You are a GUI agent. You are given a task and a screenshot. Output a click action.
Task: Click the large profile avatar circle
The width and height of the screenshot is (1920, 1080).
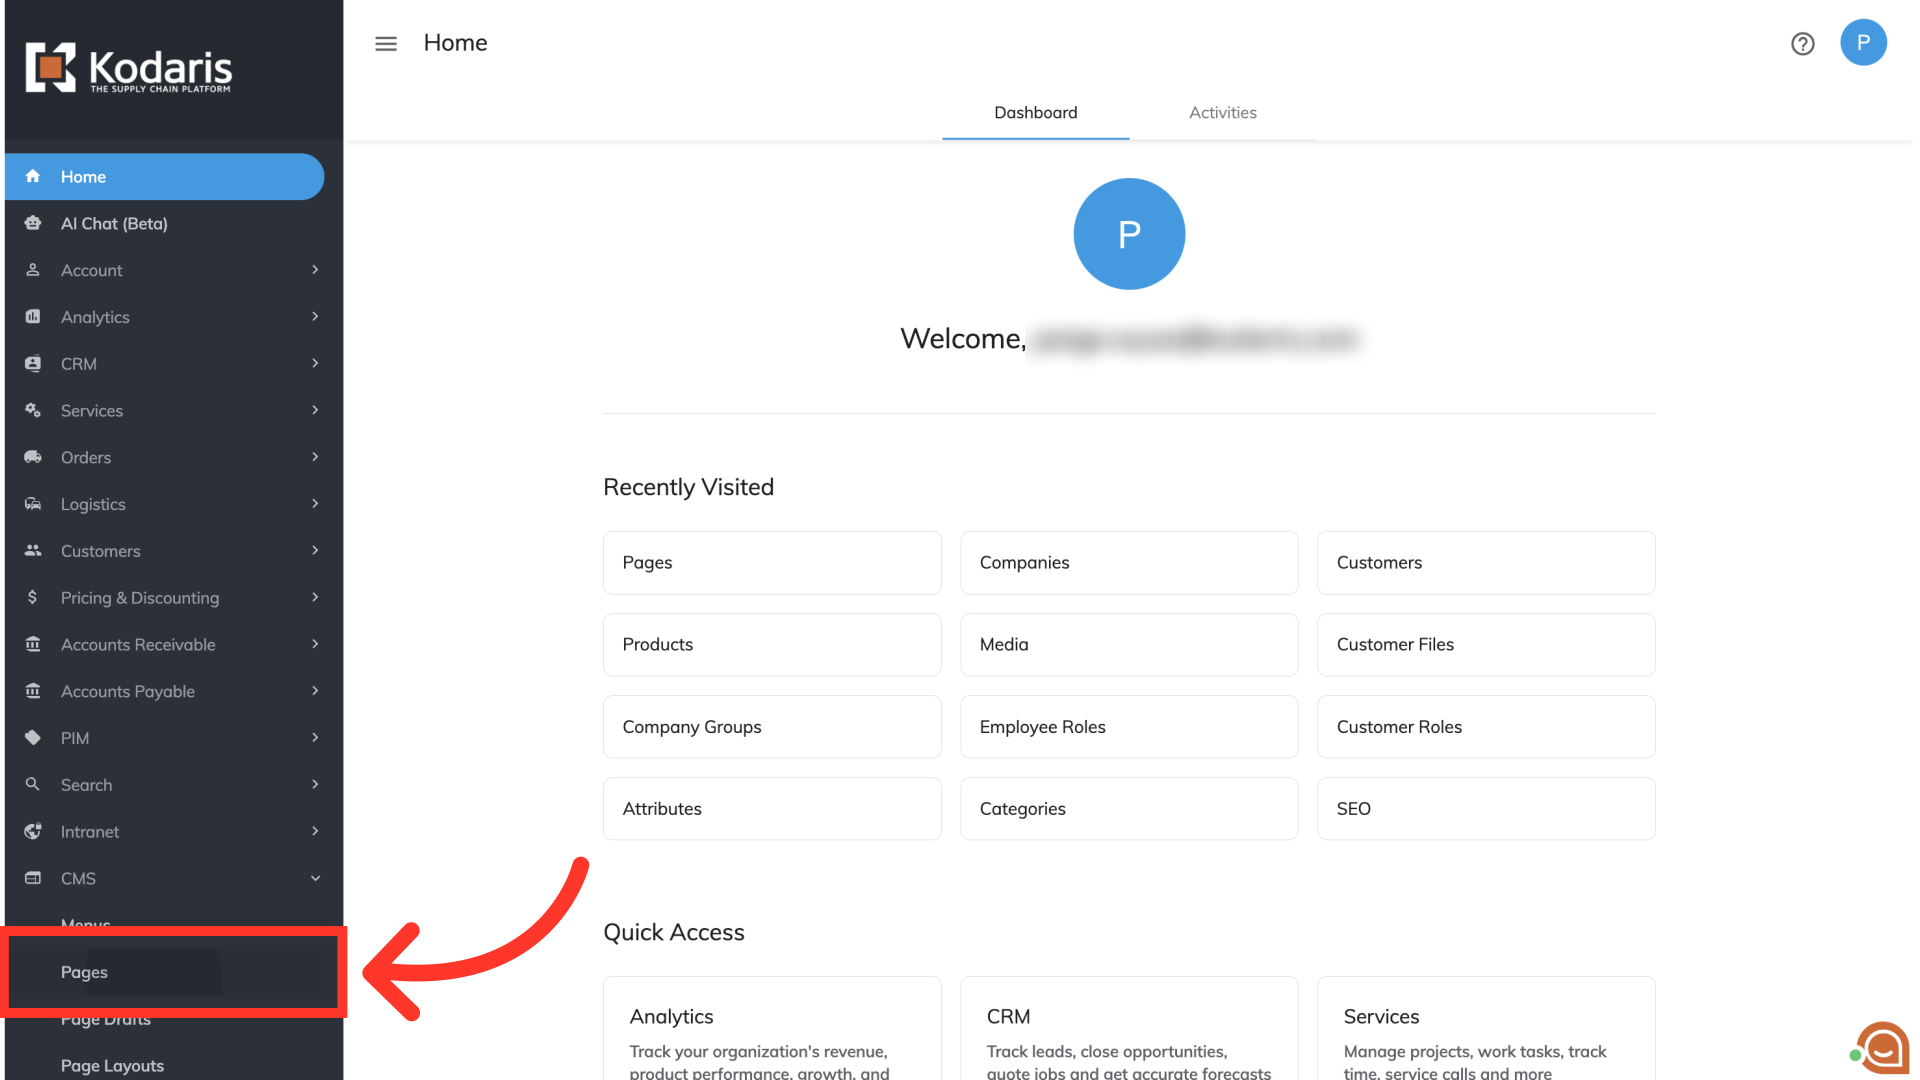coord(1129,234)
